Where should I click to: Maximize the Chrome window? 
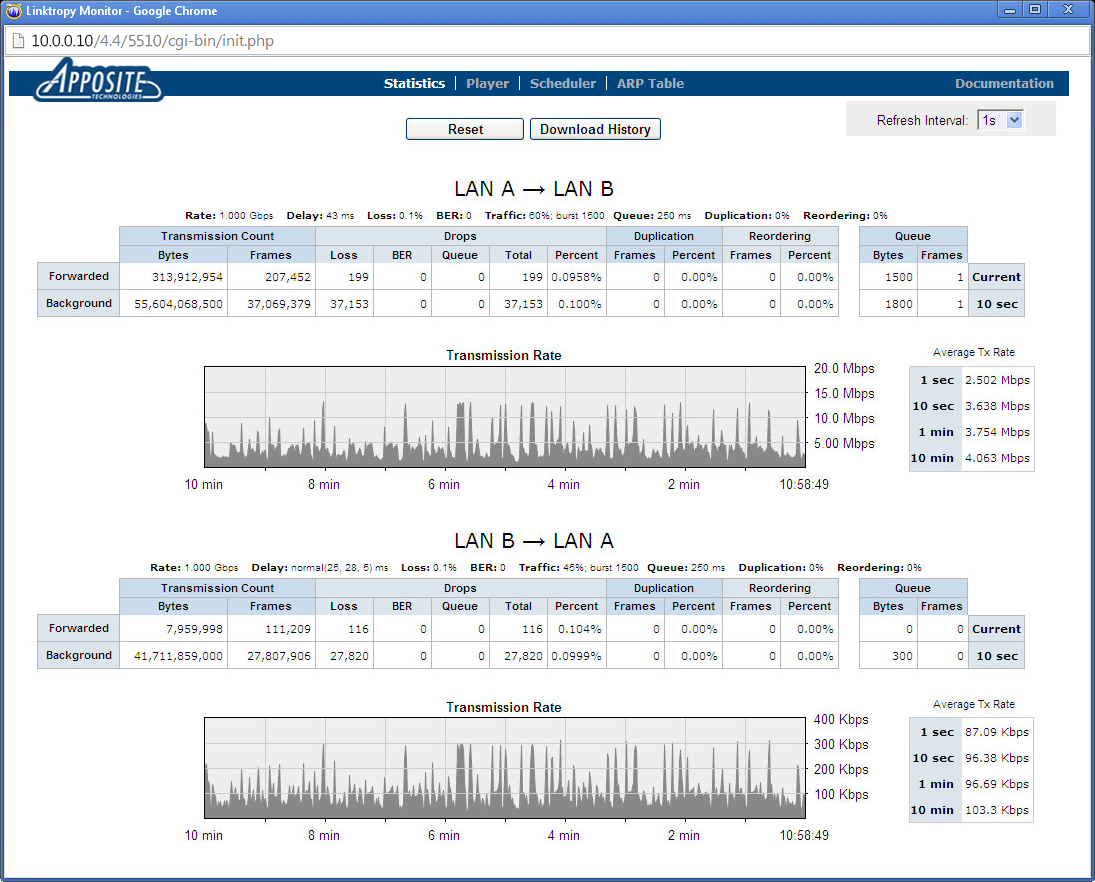[1034, 10]
